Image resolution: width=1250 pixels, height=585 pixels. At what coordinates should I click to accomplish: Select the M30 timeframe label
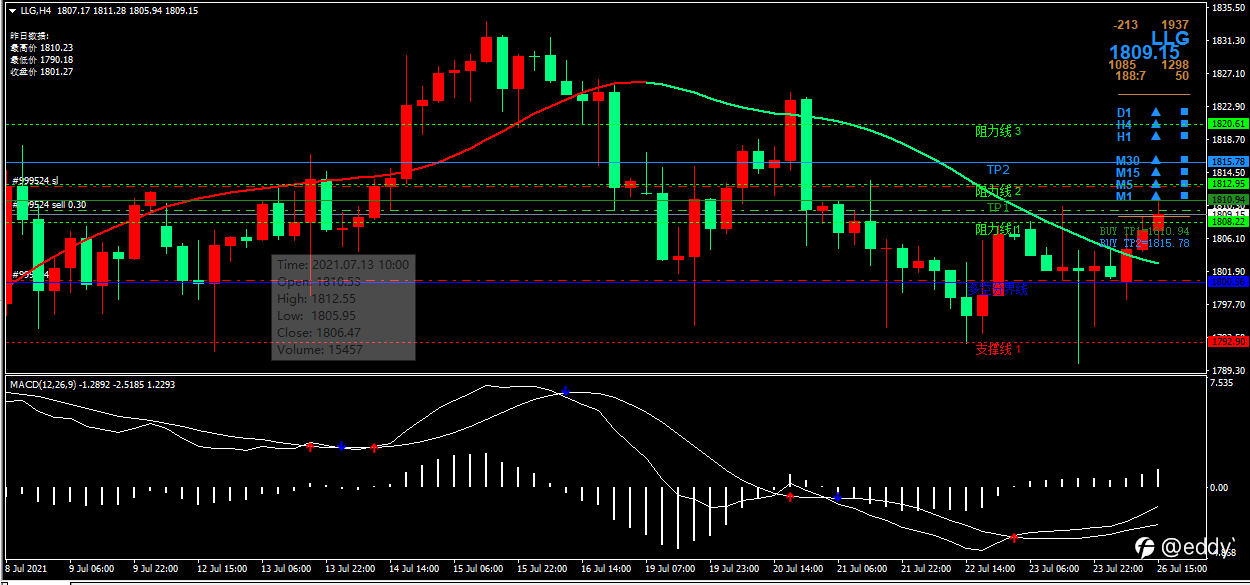click(x=1127, y=160)
